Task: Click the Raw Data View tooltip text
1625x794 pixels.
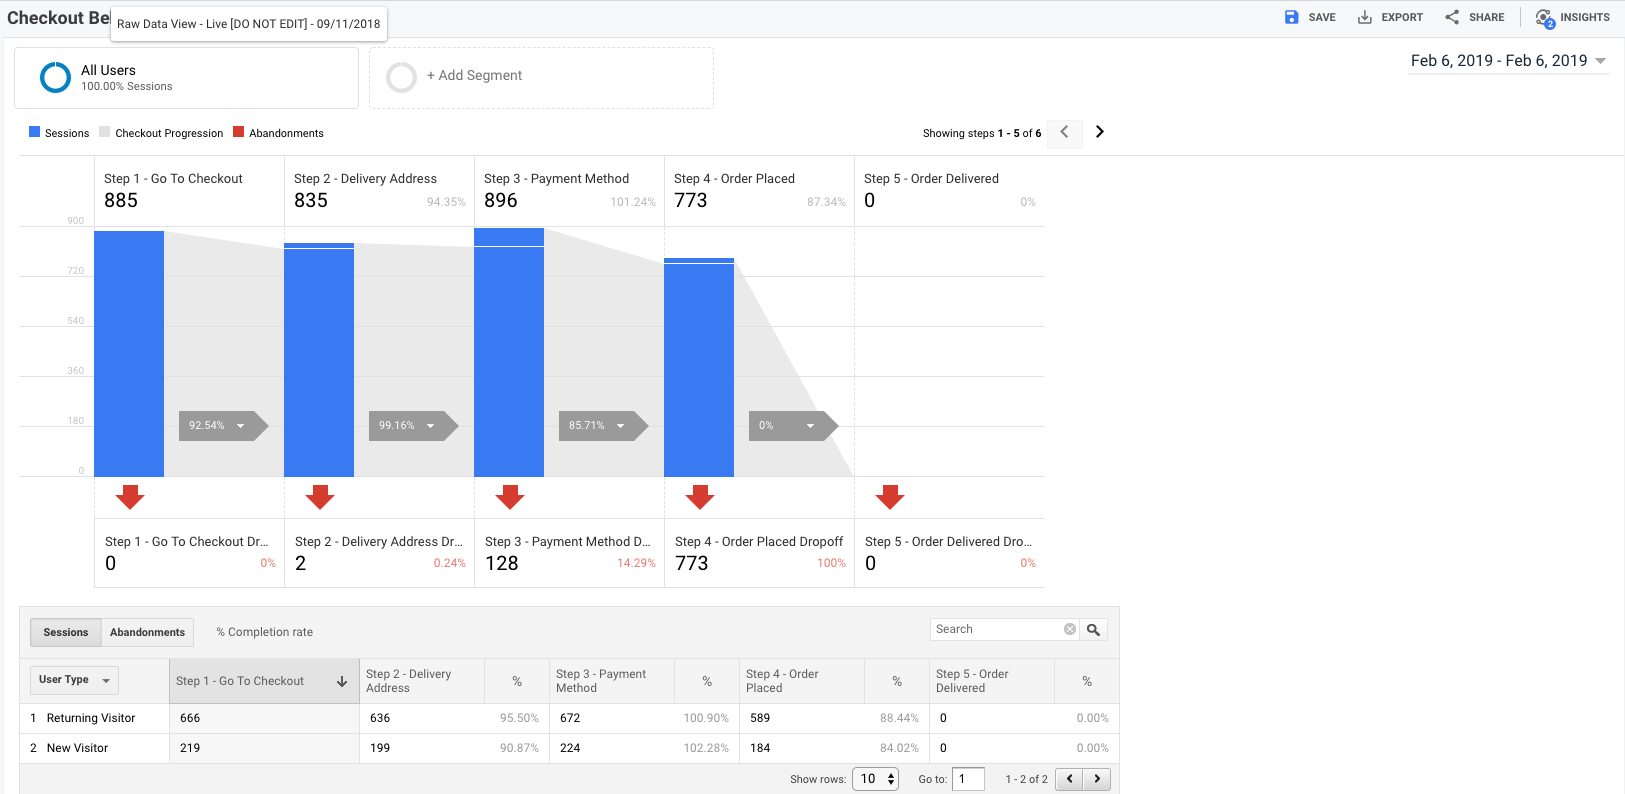Action: coord(248,24)
